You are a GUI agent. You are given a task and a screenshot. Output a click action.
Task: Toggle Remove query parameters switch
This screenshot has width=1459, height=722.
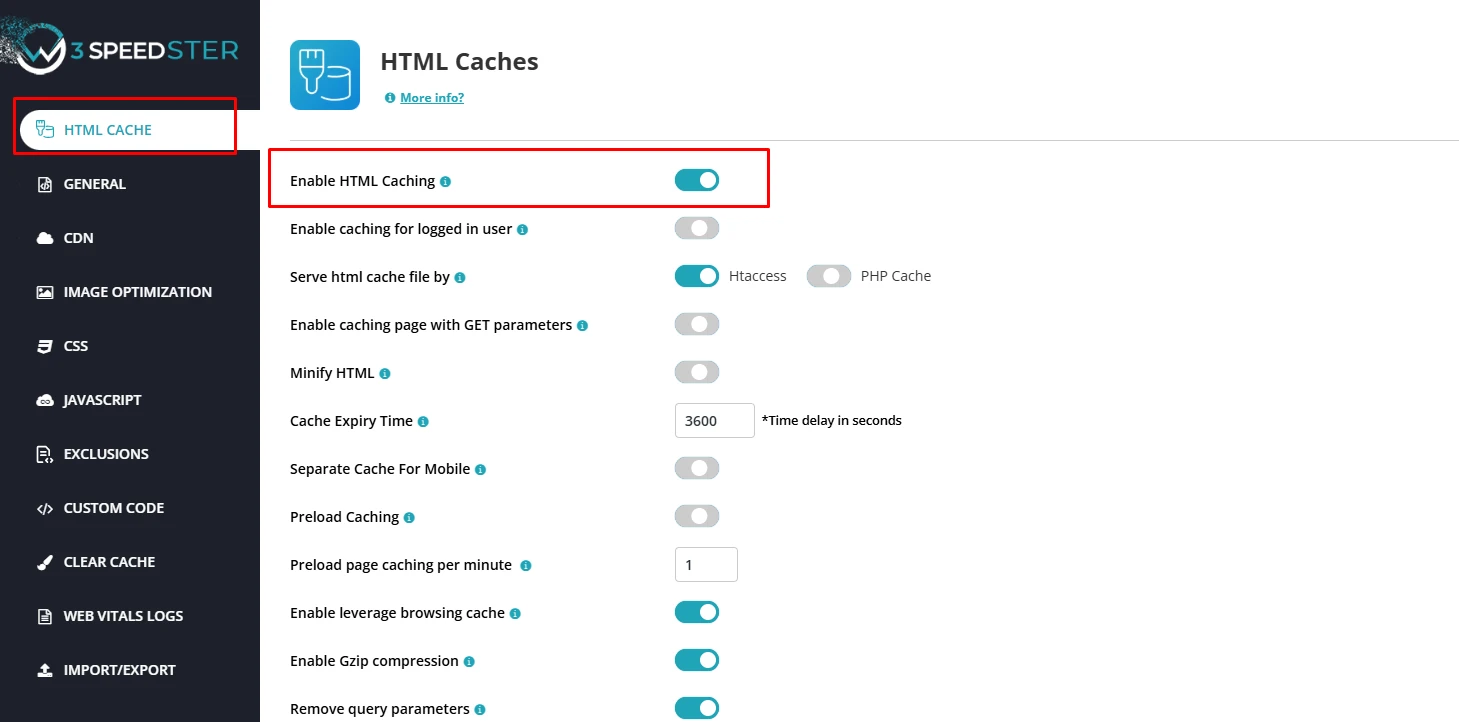click(697, 708)
